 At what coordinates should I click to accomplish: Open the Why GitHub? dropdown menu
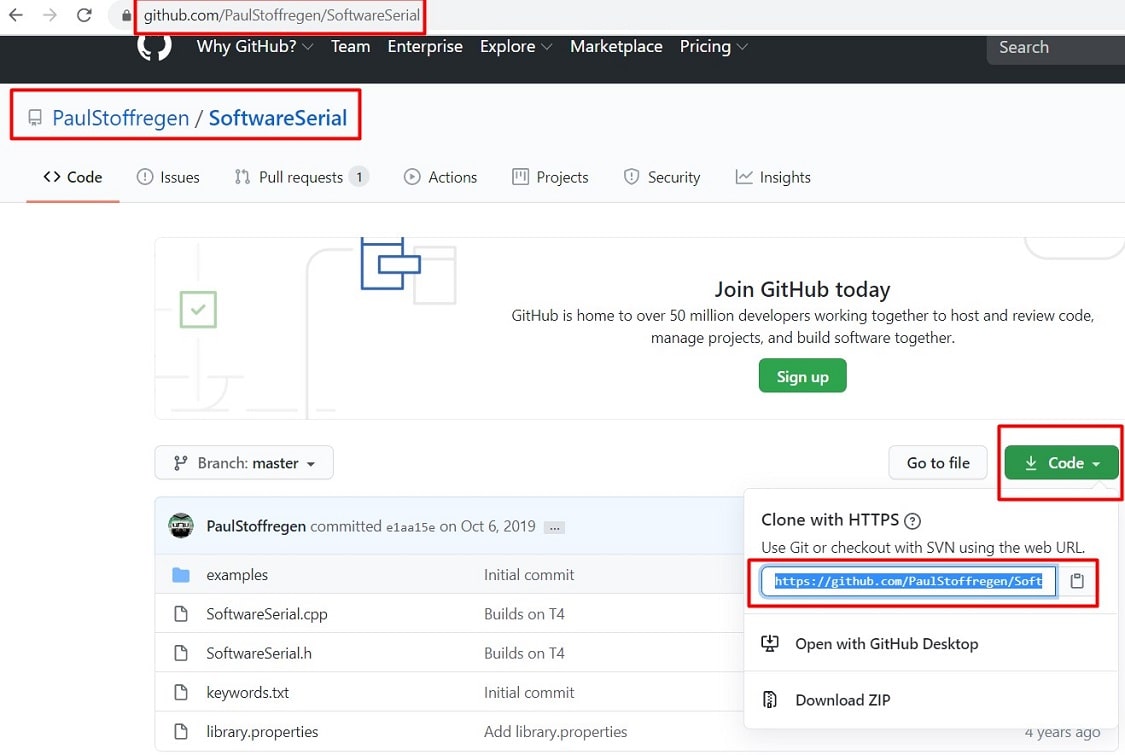255,47
